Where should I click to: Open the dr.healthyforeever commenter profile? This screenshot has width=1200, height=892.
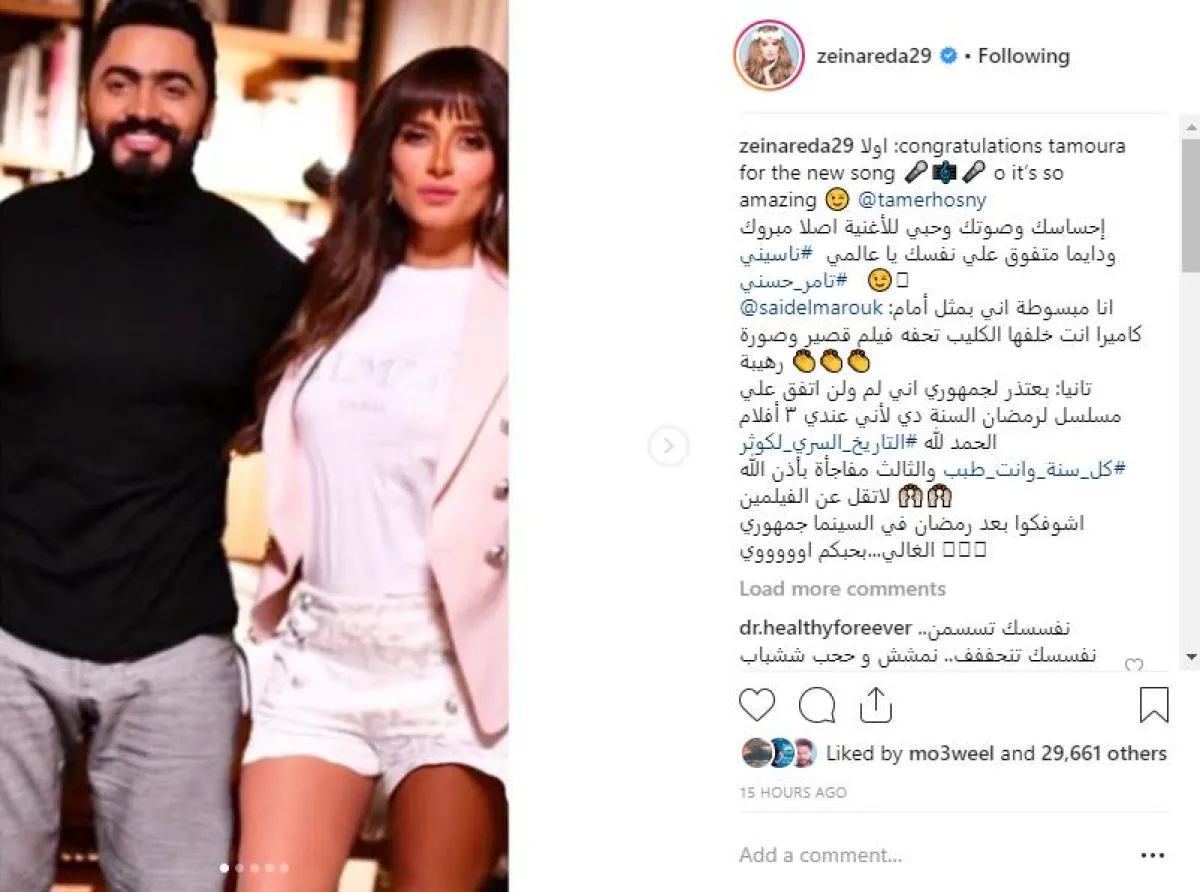[825, 629]
